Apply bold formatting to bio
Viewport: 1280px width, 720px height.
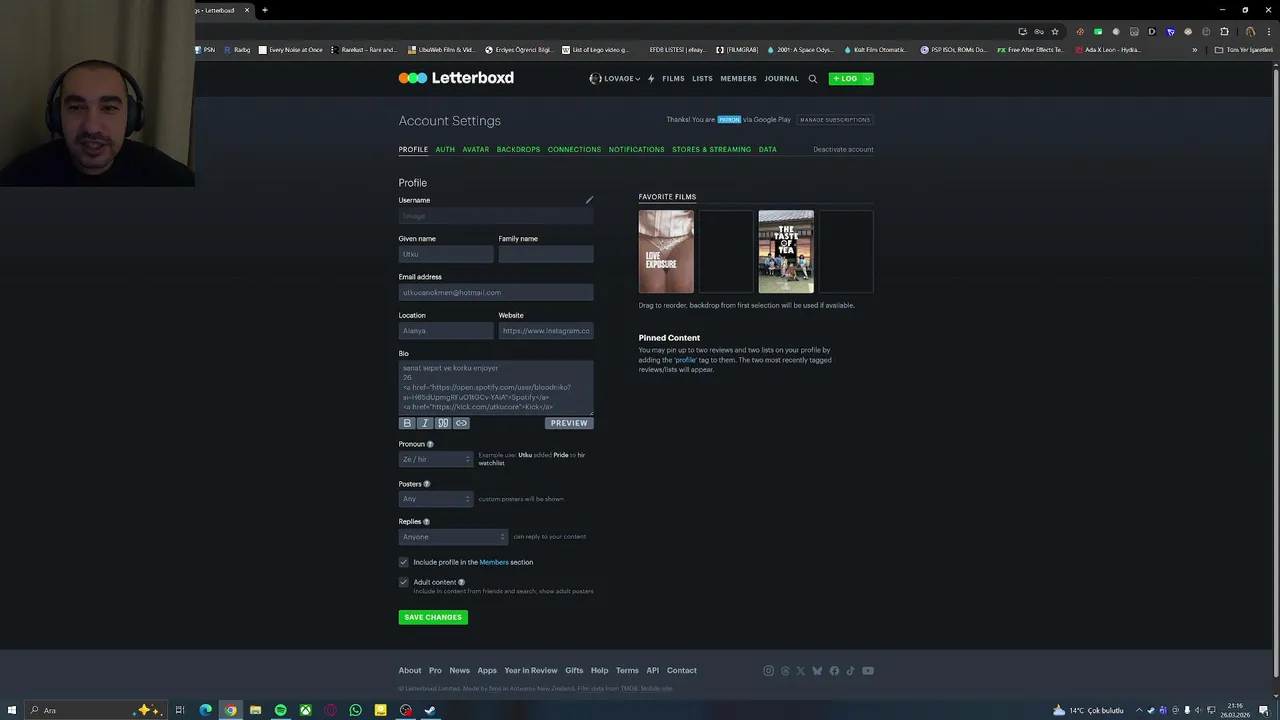tap(407, 423)
